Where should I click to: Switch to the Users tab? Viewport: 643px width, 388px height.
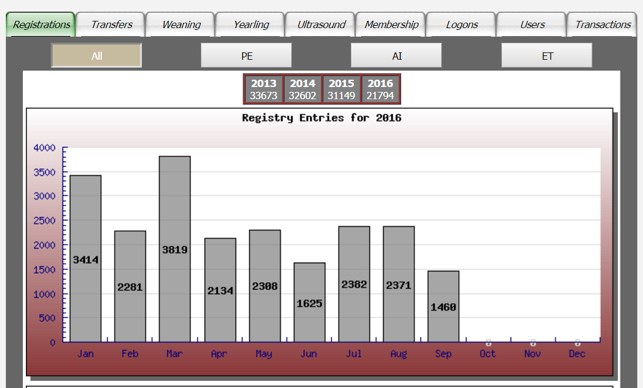pos(532,25)
